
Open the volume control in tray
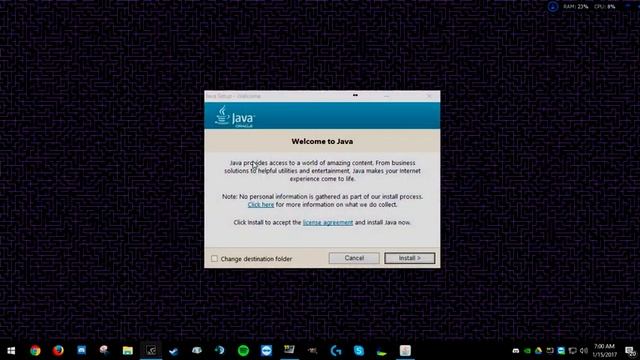coord(584,351)
